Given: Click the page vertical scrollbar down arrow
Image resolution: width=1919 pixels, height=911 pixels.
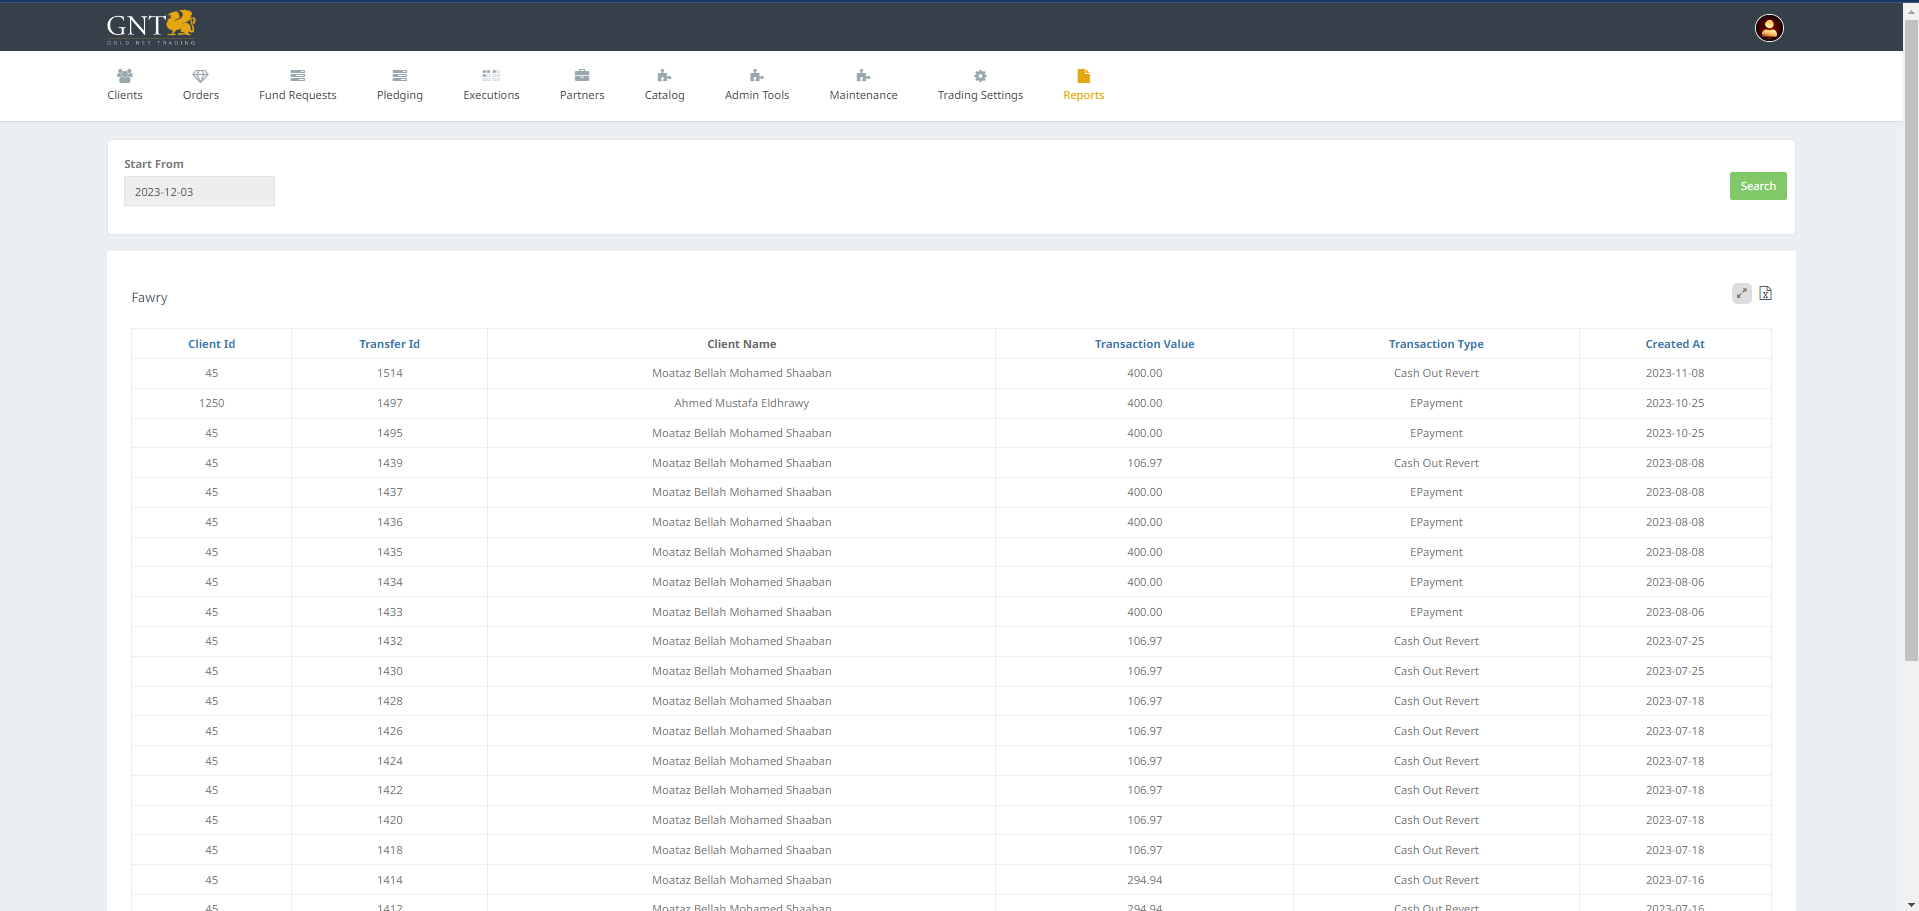Looking at the screenshot, I should tap(1911, 904).
